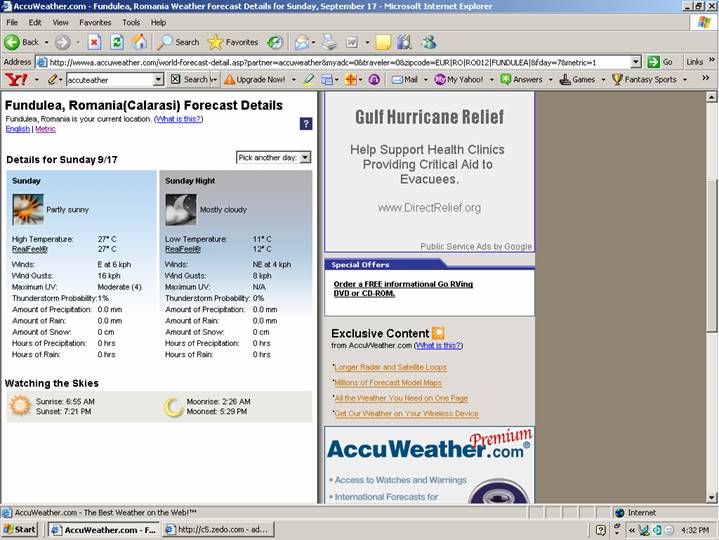Open the File menu
This screenshot has width=719, height=540.
12,22
